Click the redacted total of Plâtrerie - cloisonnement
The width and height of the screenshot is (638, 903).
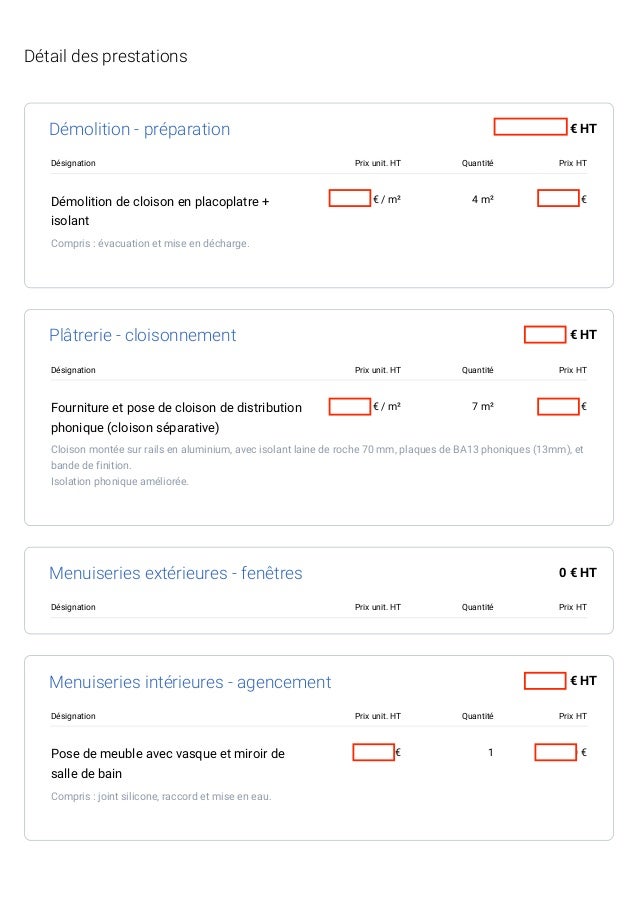544,334
